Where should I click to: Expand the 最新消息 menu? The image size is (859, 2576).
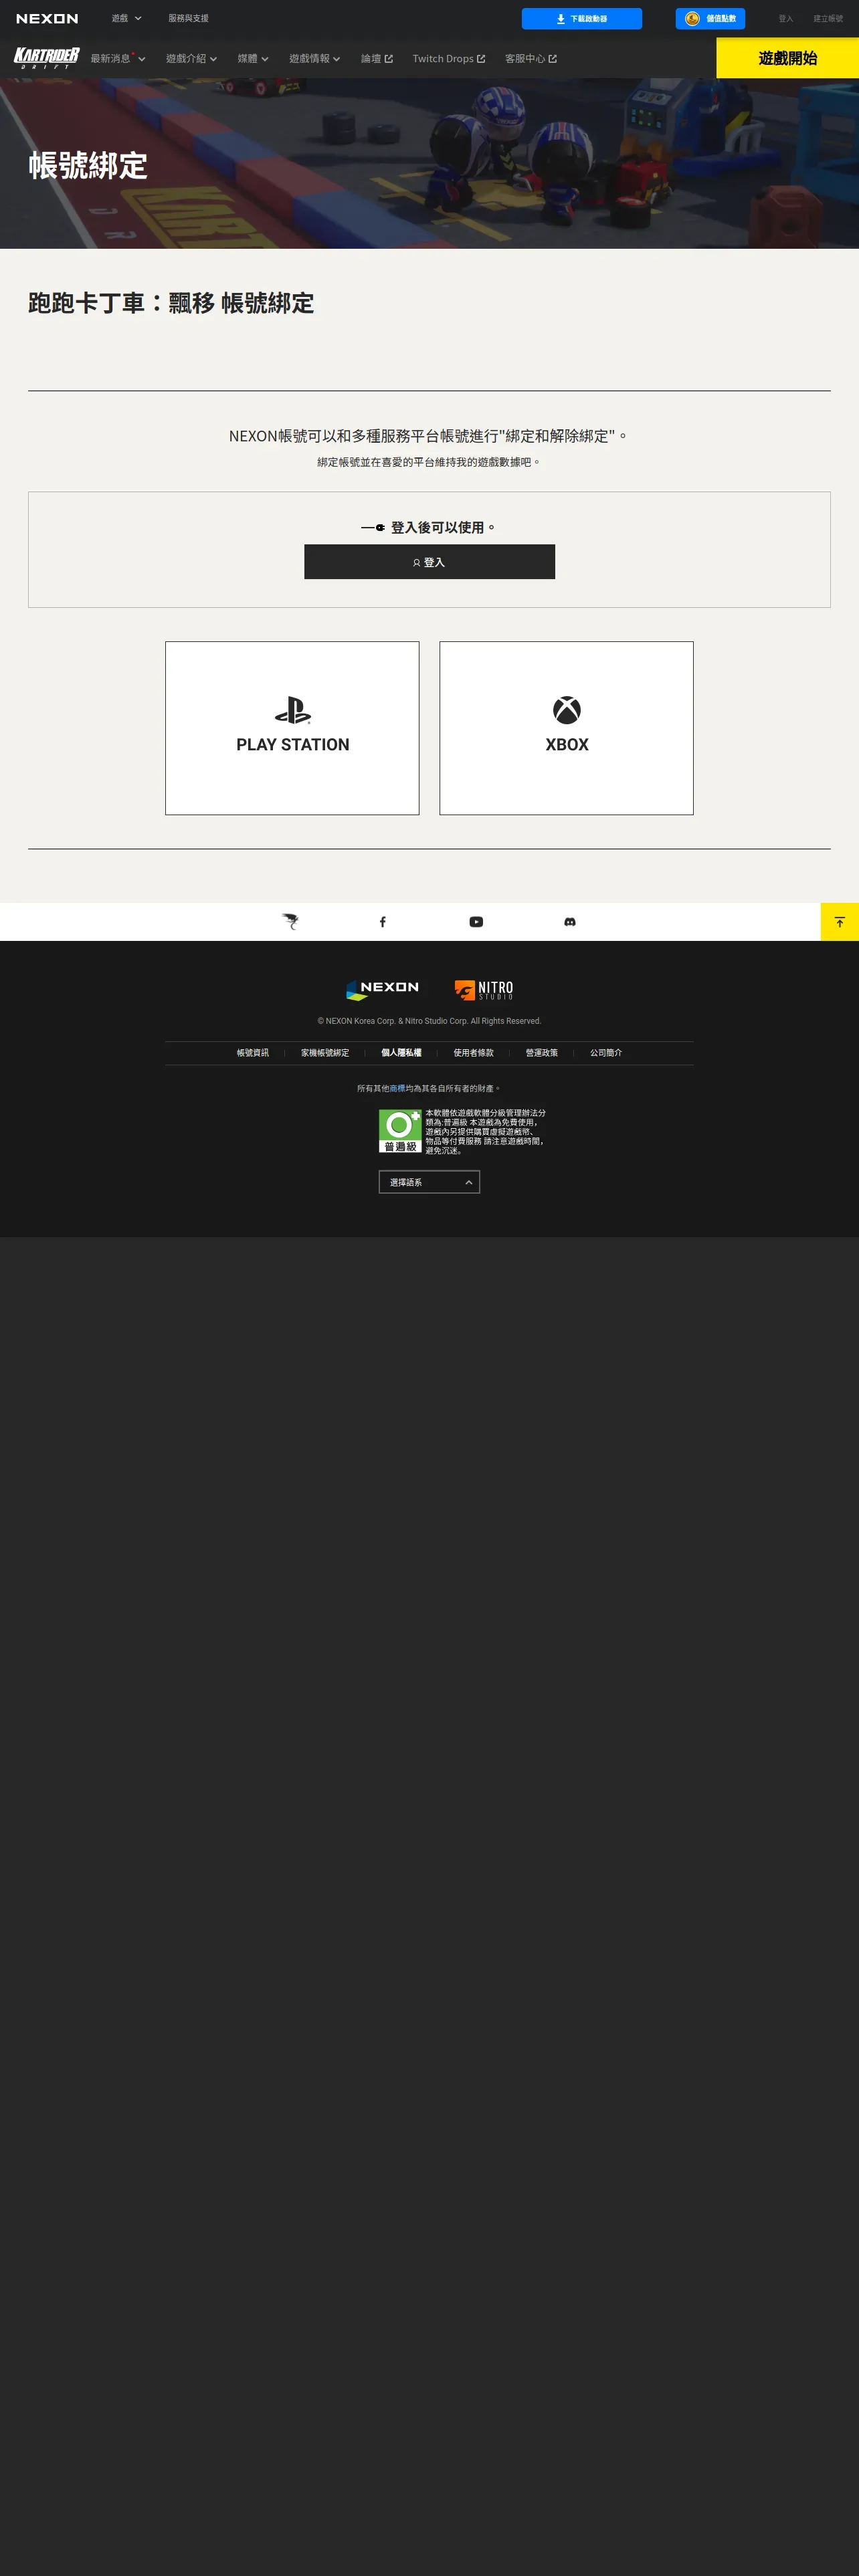tap(118, 59)
